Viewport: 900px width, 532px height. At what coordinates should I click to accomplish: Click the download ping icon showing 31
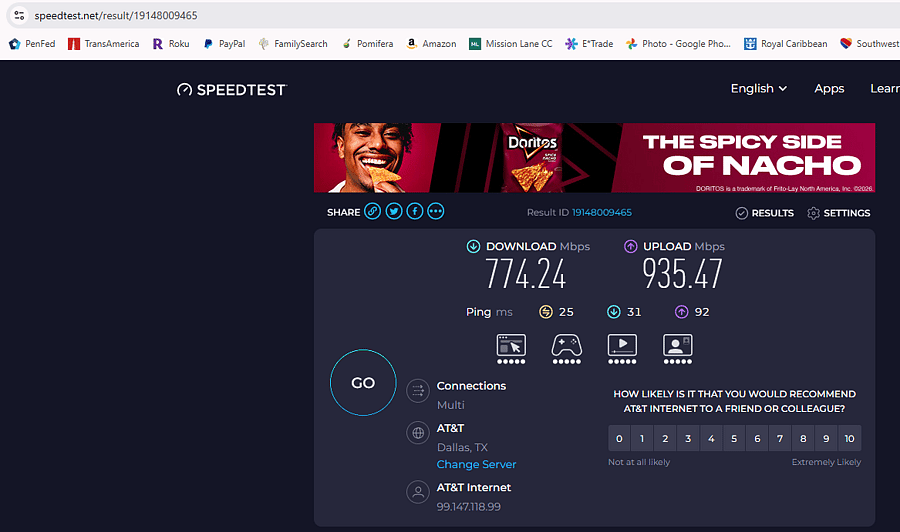(x=614, y=312)
